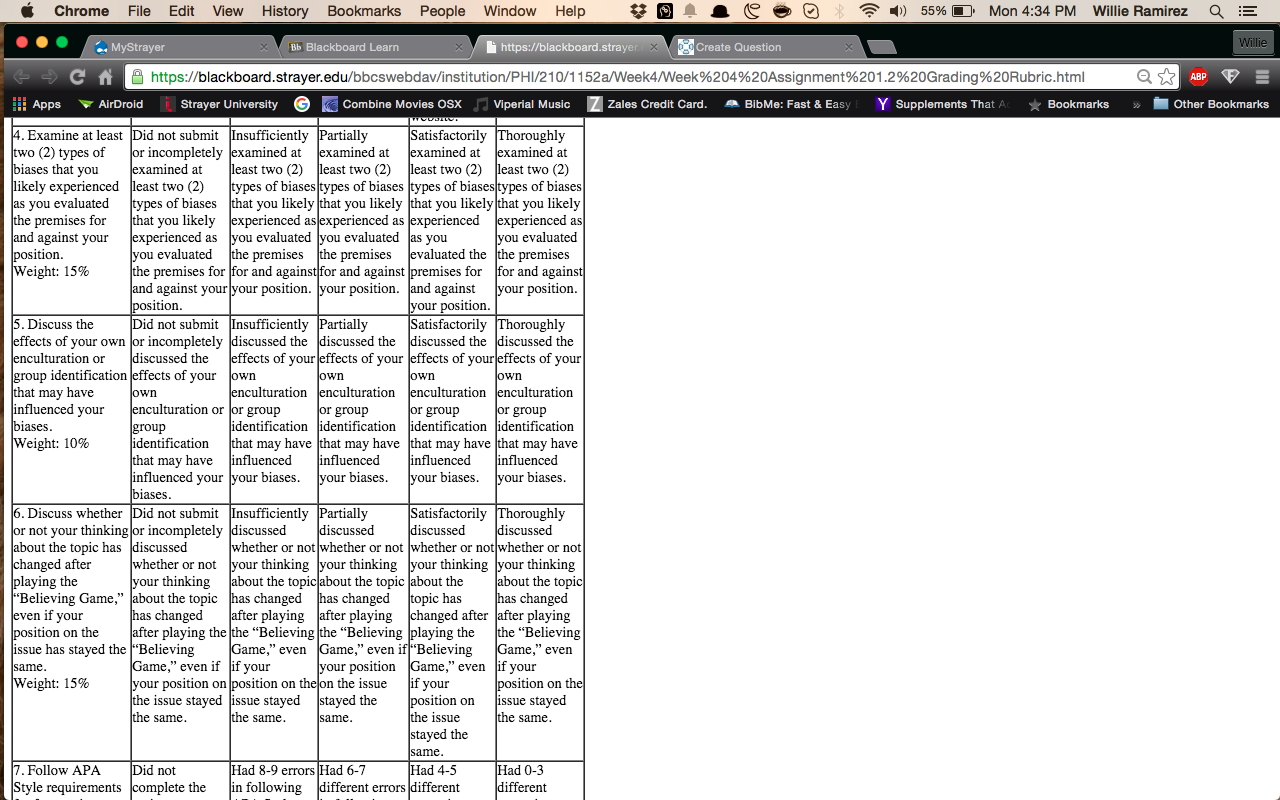Image resolution: width=1280 pixels, height=800 pixels.
Task: Close the Create Question tab
Action: 849,47
